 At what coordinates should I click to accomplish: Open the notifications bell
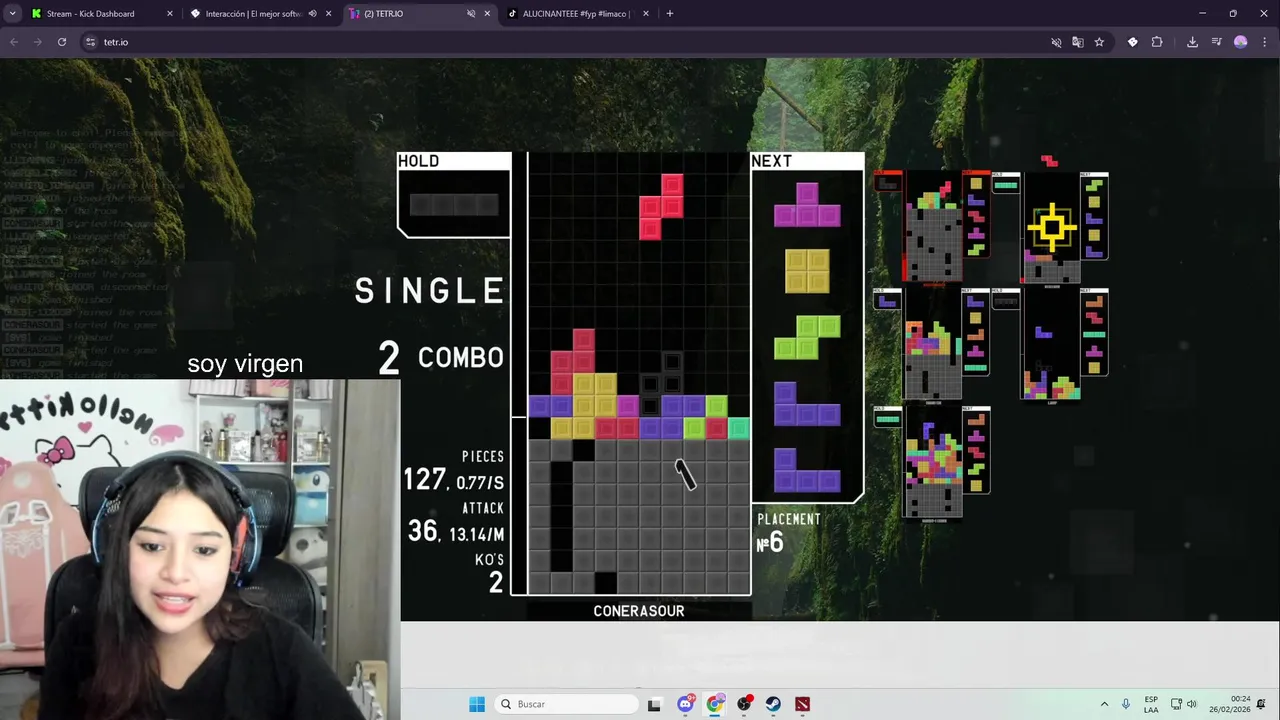tap(1262, 704)
